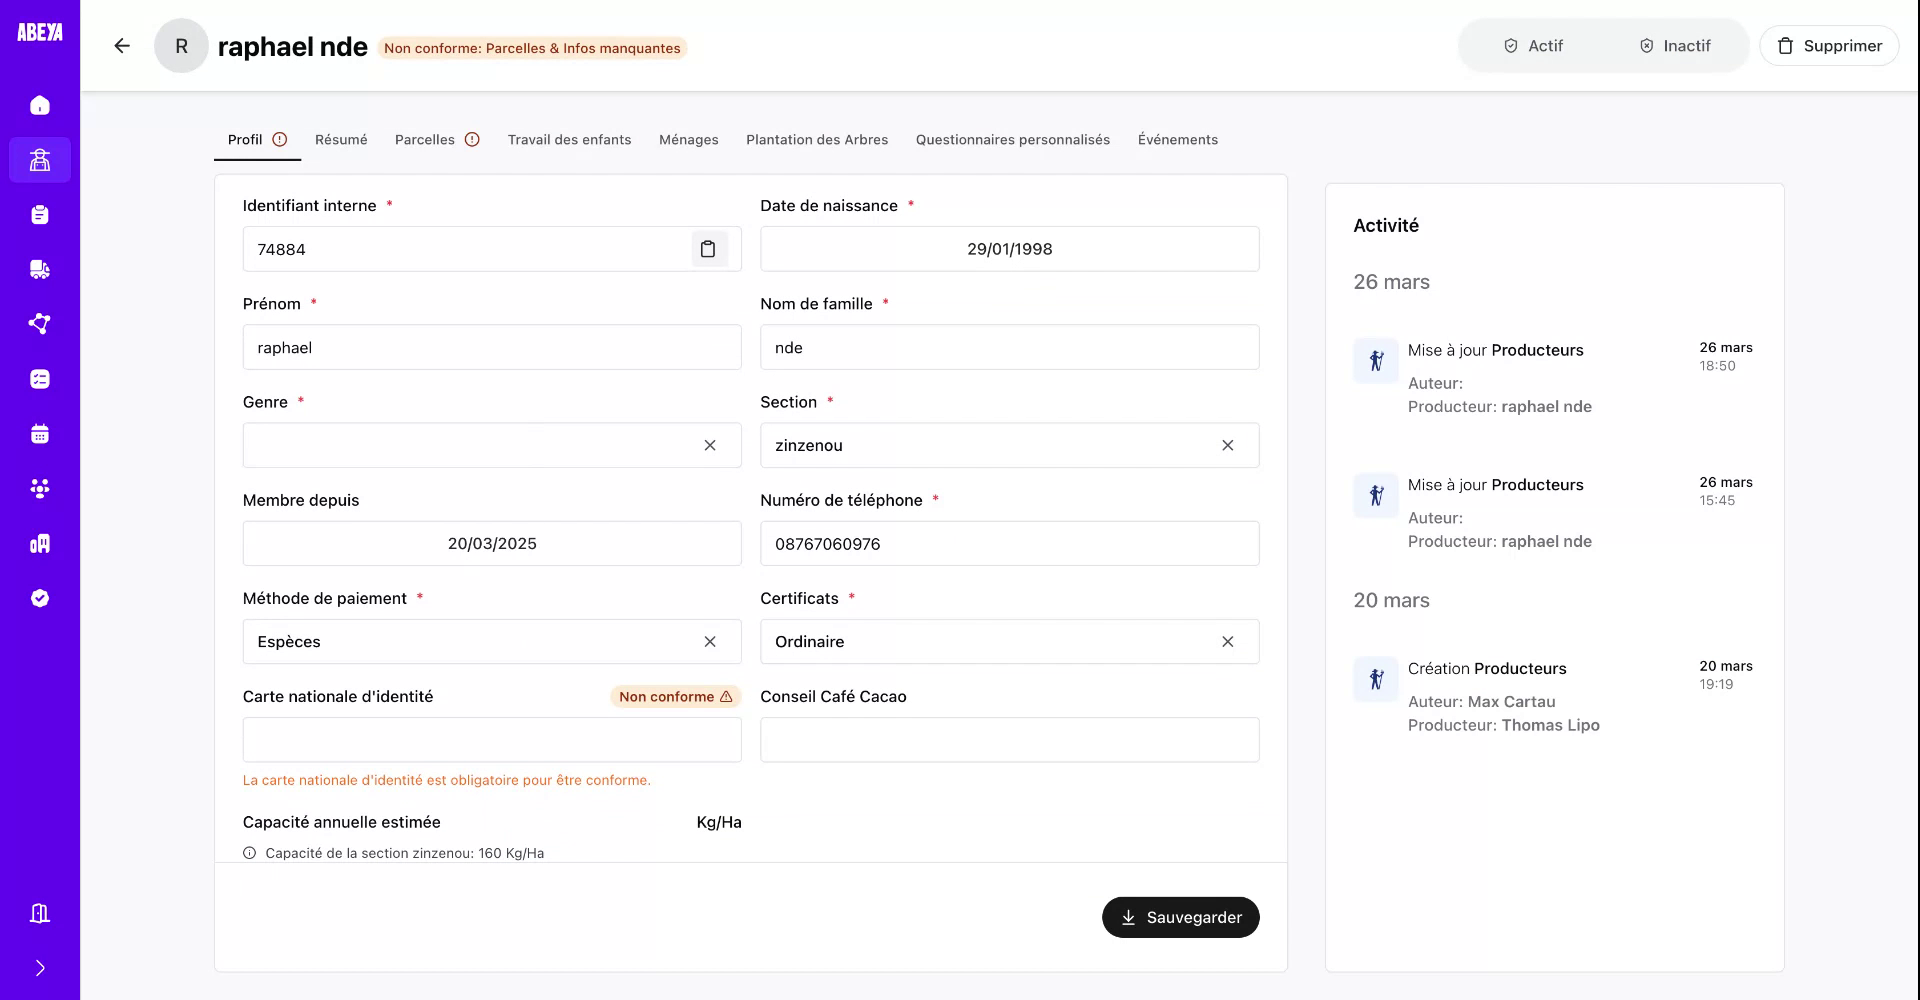Open the Travail des enfants tab

coord(569,139)
